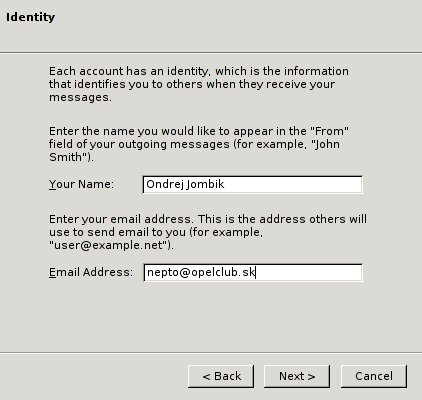422x400 pixels.
Task: Place cursor in the "Ondrej Jombik" text
Action: click(x=185, y=184)
